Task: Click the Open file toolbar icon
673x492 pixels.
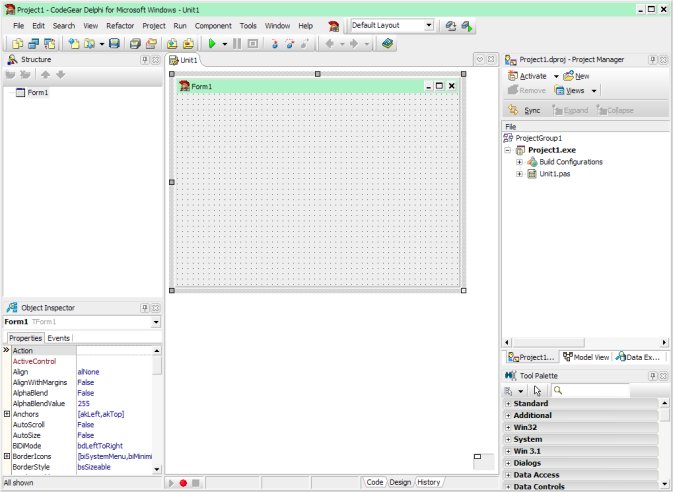Action: (x=89, y=44)
